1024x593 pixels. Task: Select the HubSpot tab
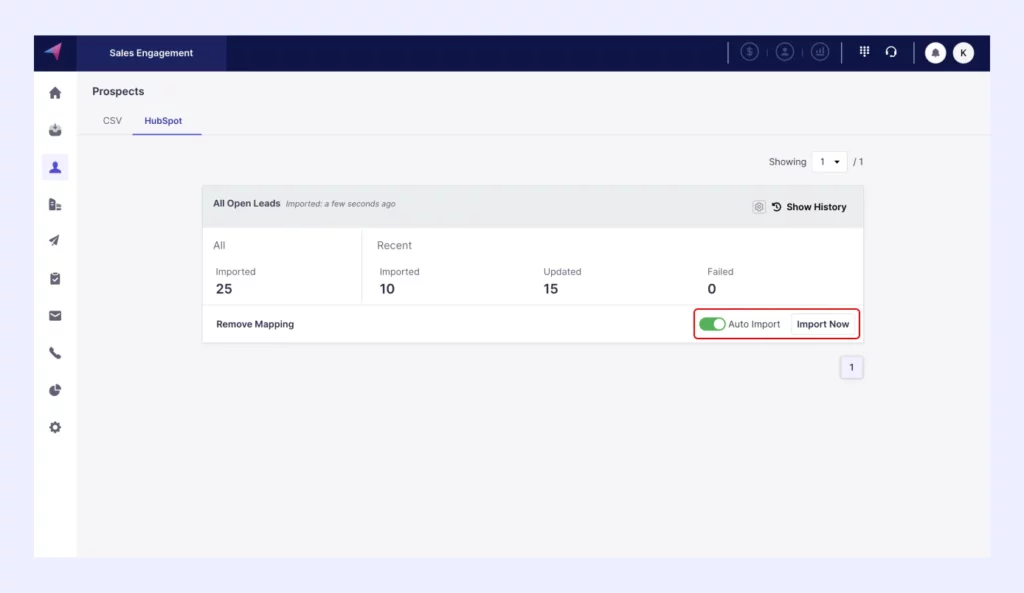(x=166, y=120)
